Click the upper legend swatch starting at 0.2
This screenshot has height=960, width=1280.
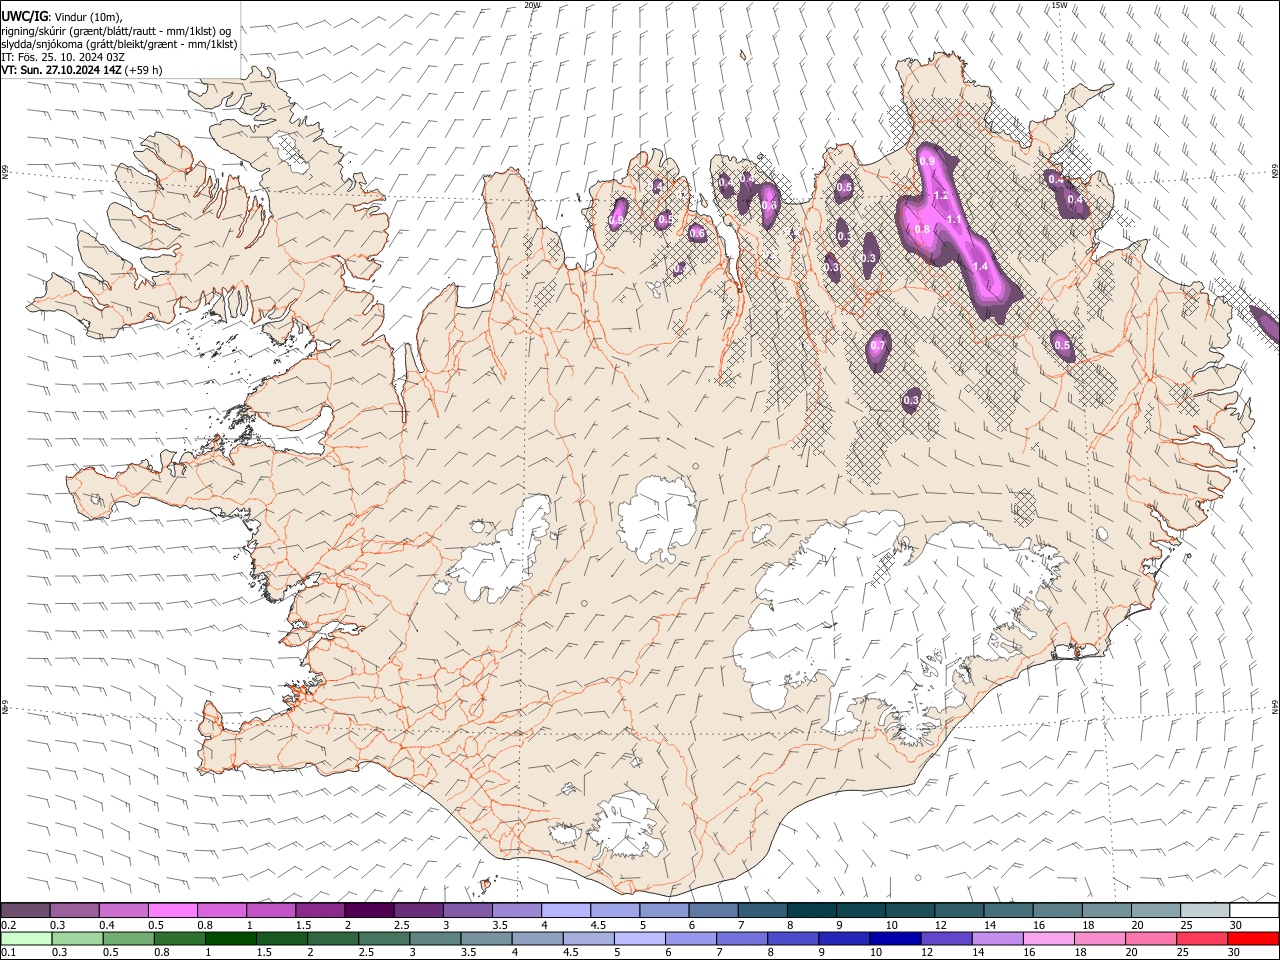(x=25, y=910)
